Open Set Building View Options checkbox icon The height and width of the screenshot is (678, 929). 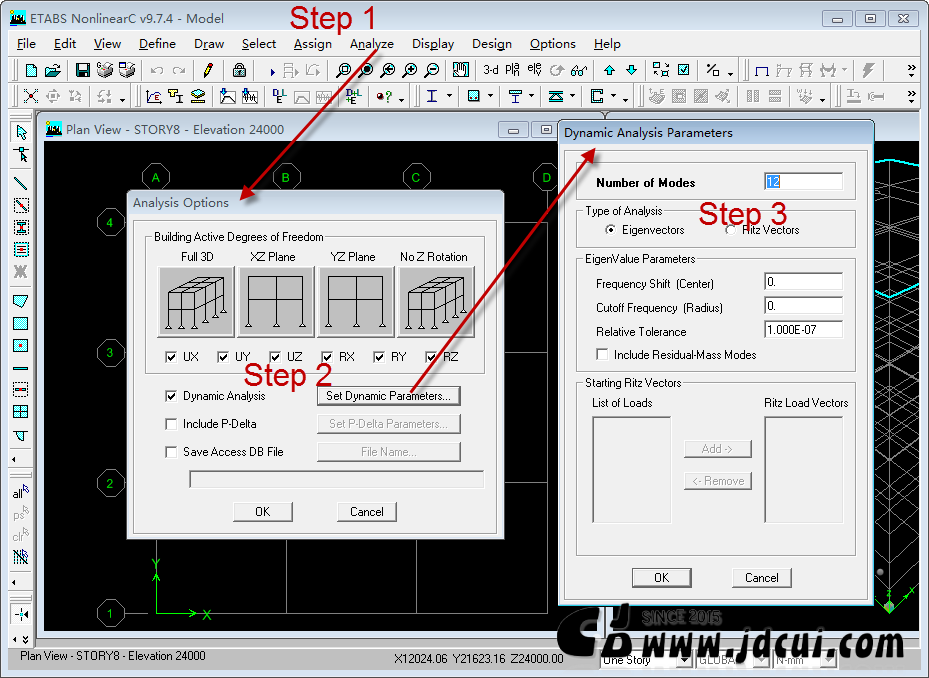[684, 70]
